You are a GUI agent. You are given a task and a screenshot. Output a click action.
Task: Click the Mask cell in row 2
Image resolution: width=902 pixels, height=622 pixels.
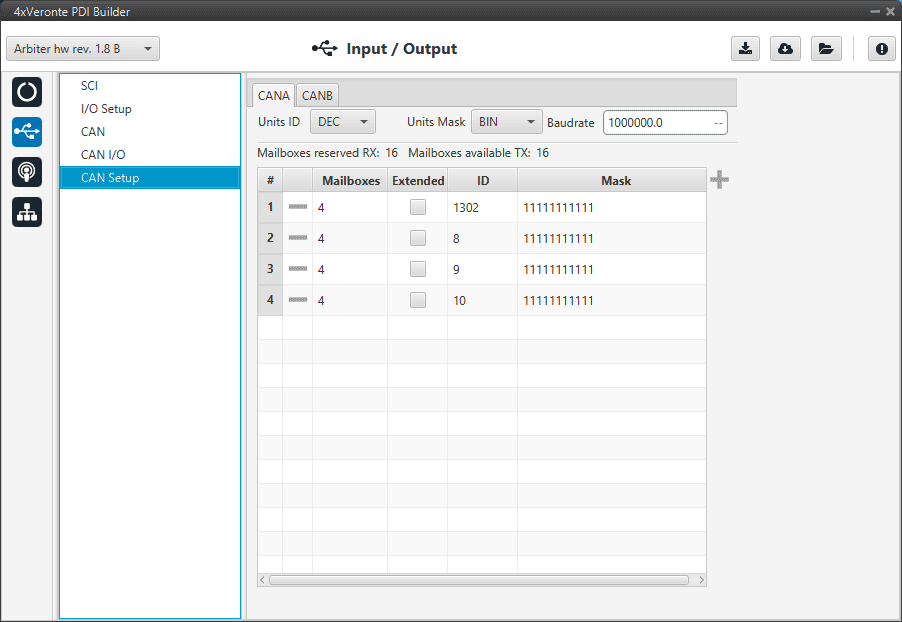612,238
